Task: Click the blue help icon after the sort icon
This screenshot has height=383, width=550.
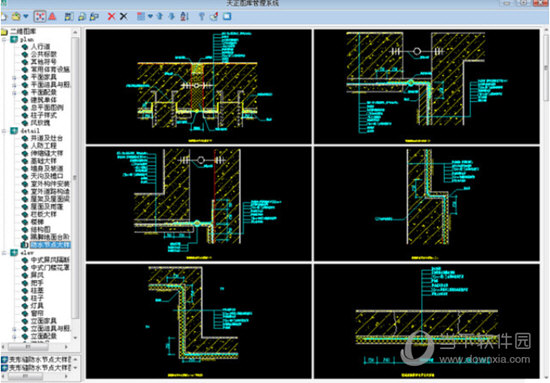Action: tap(201, 16)
